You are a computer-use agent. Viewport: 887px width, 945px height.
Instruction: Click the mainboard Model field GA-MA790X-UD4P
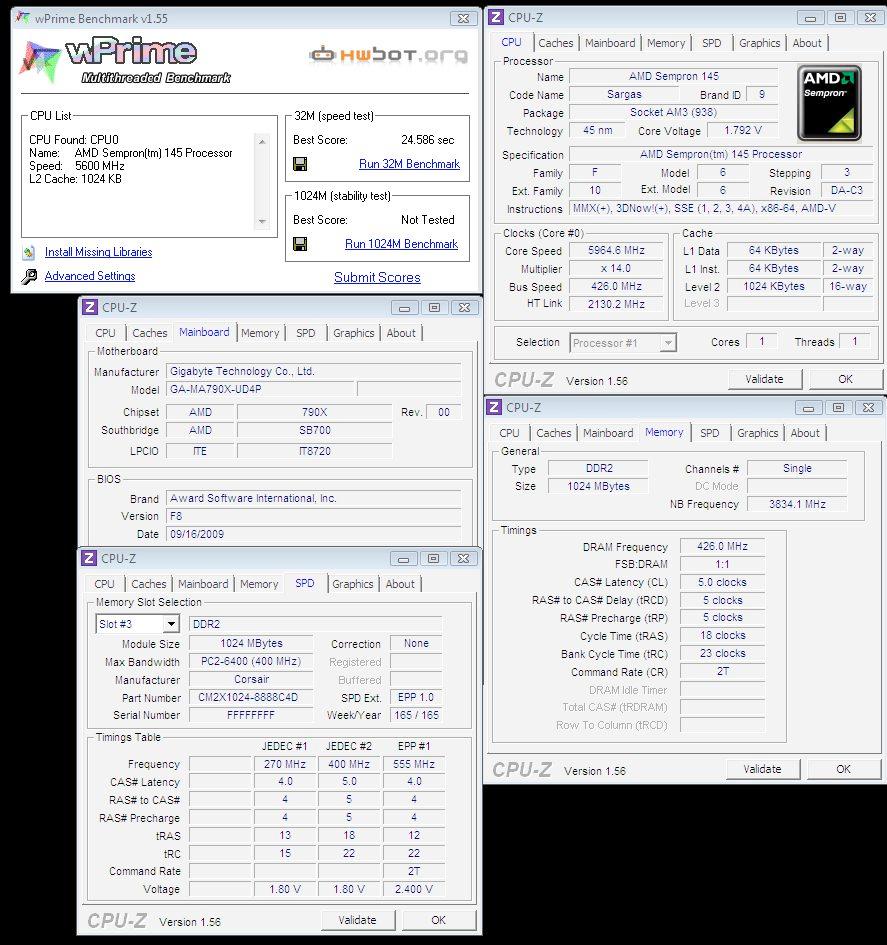point(260,389)
